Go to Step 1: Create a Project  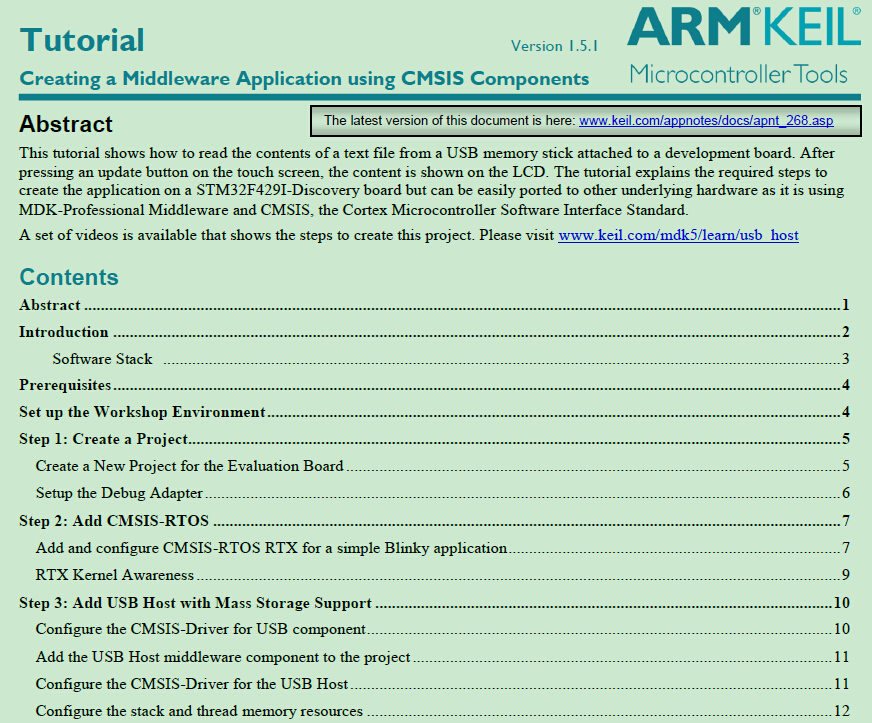(434, 439)
